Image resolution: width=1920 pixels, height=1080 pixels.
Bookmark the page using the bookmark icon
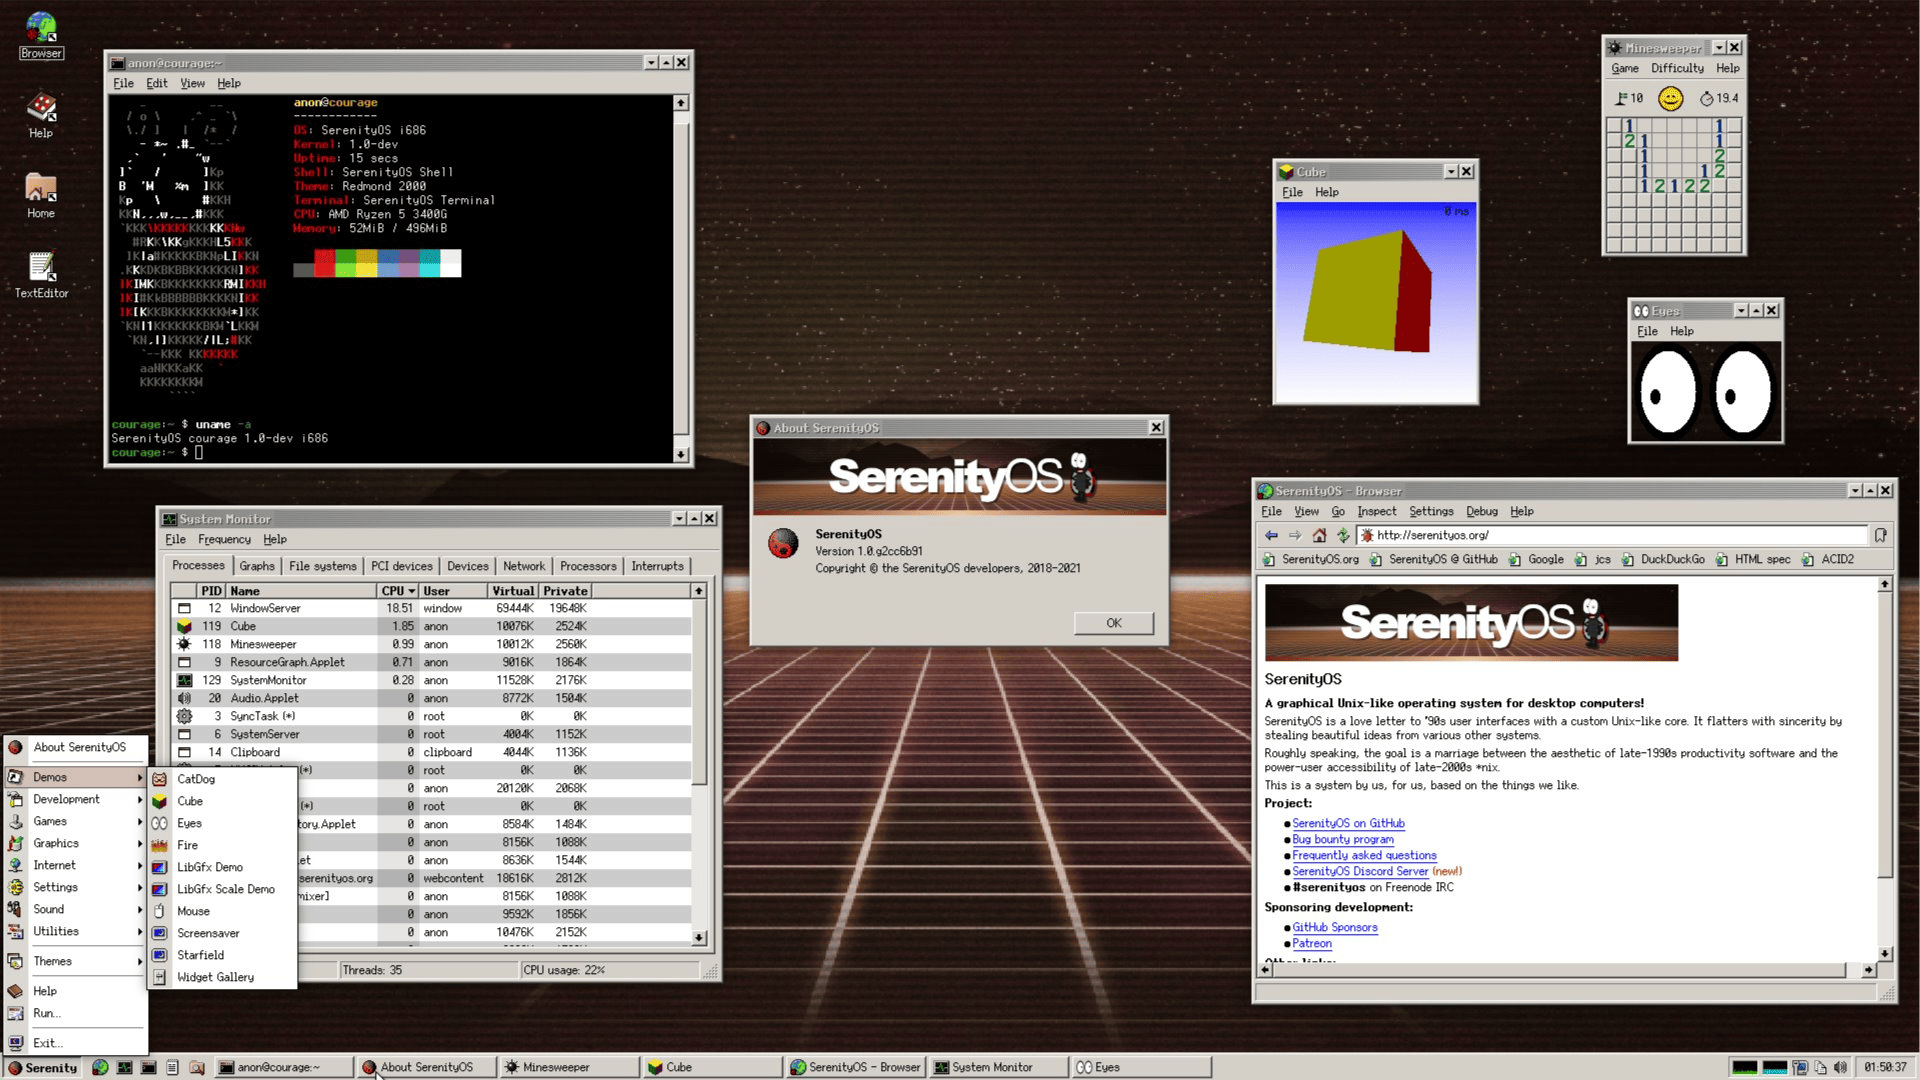click(1880, 535)
